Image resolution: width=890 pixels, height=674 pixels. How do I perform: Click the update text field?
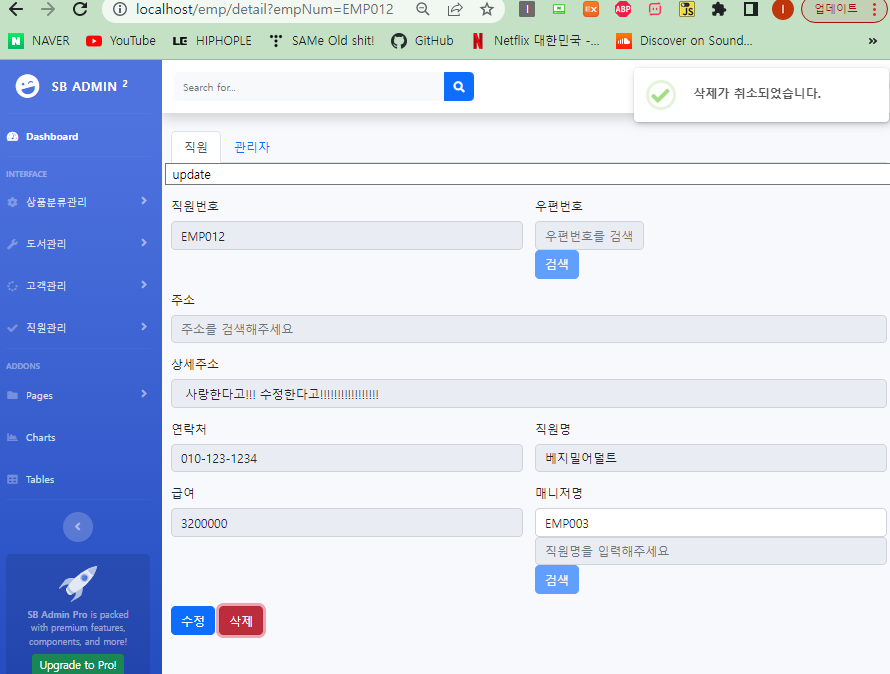point(527,174)
